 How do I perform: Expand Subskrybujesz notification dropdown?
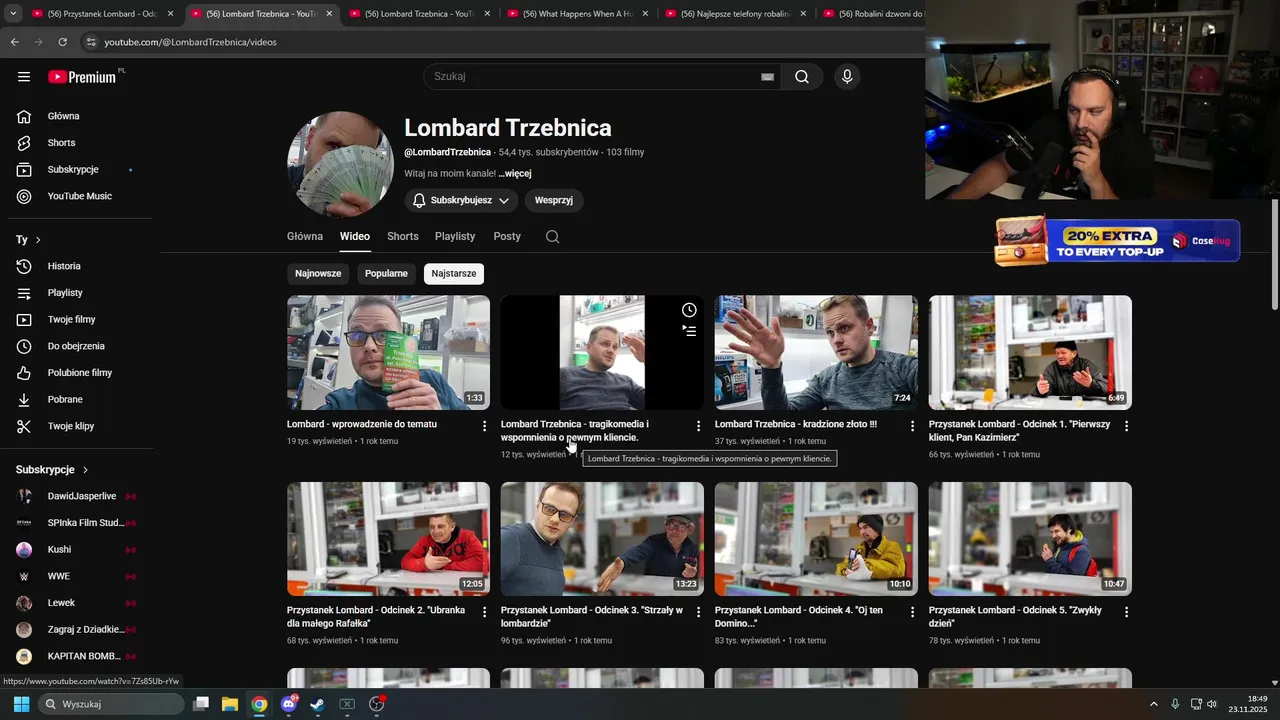pyautogui.click(x=504, y=201)
